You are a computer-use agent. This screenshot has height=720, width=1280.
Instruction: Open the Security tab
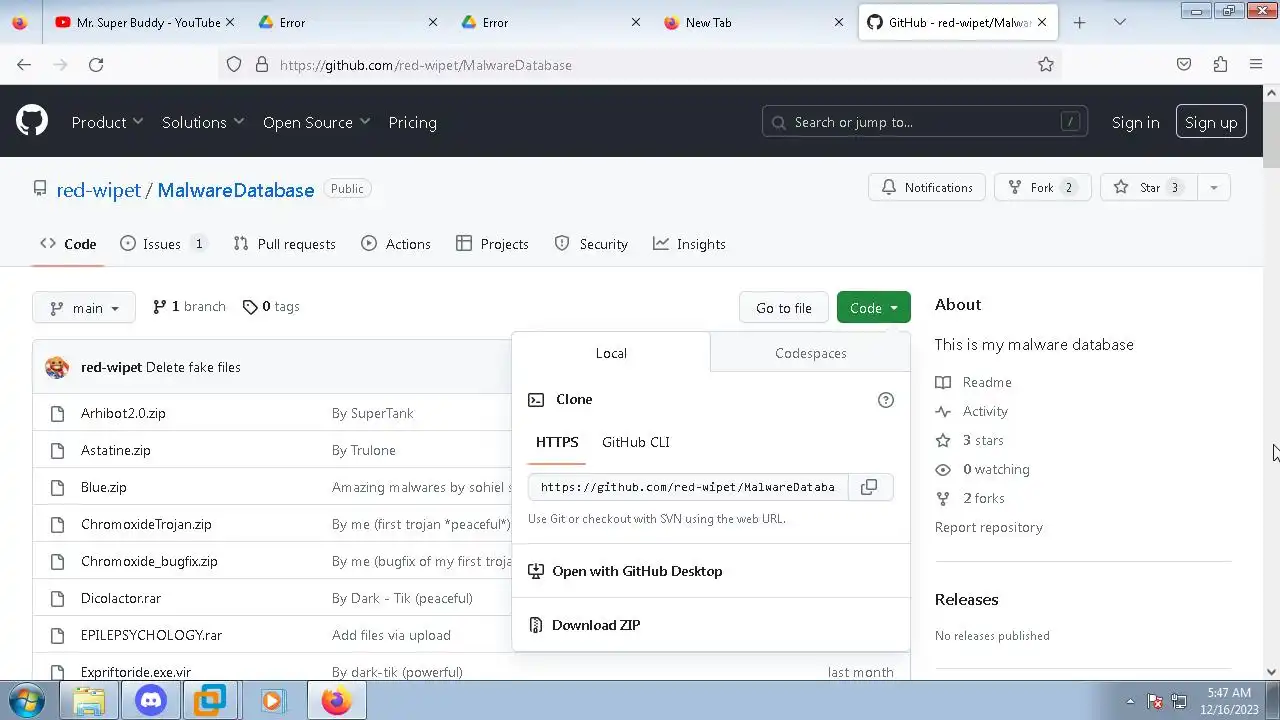tap(591, 244)
